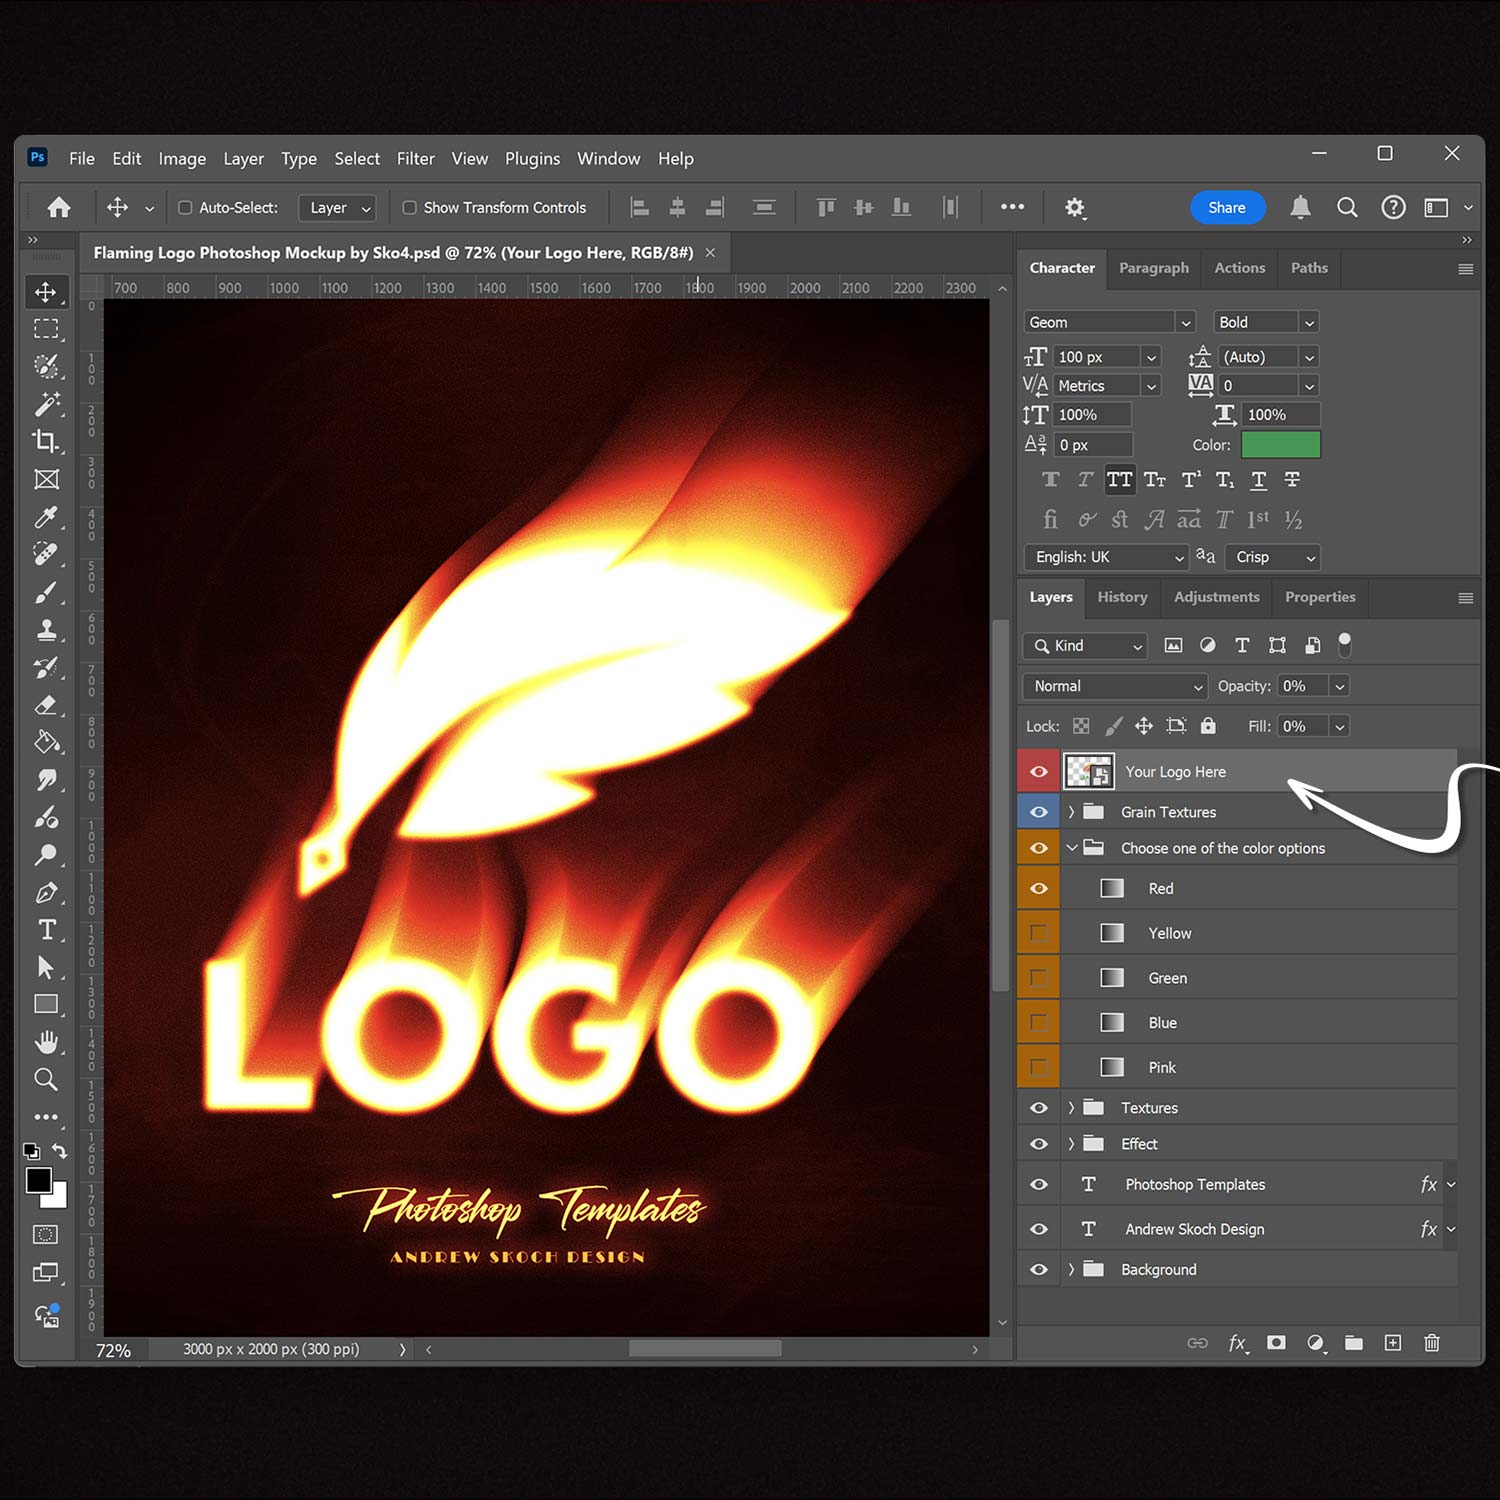Click the notifications bell icon
Viewport: 1500px width, 1500px height.
point(1300,207)
